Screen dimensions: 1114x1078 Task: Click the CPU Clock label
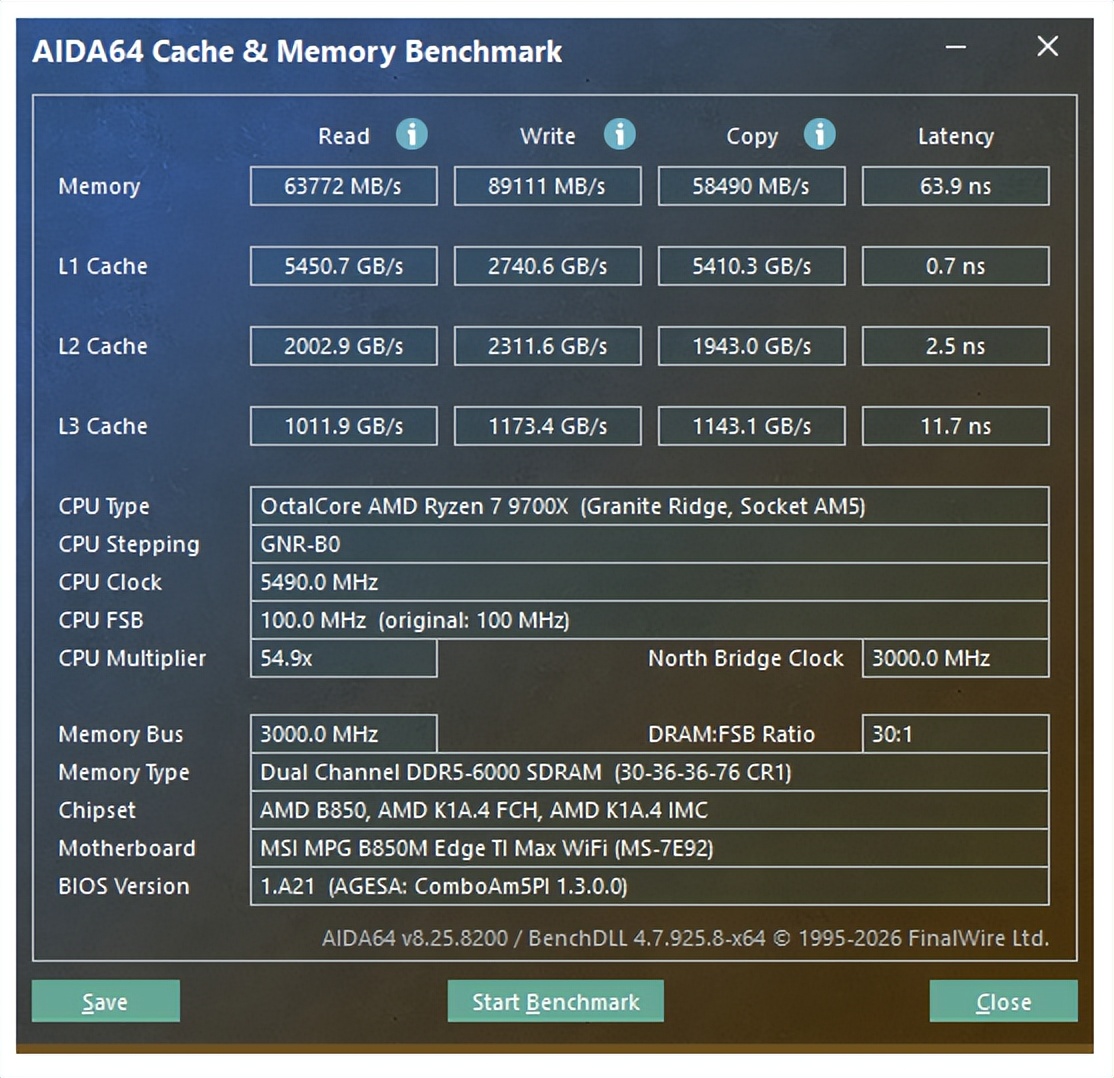coord(110,582)
